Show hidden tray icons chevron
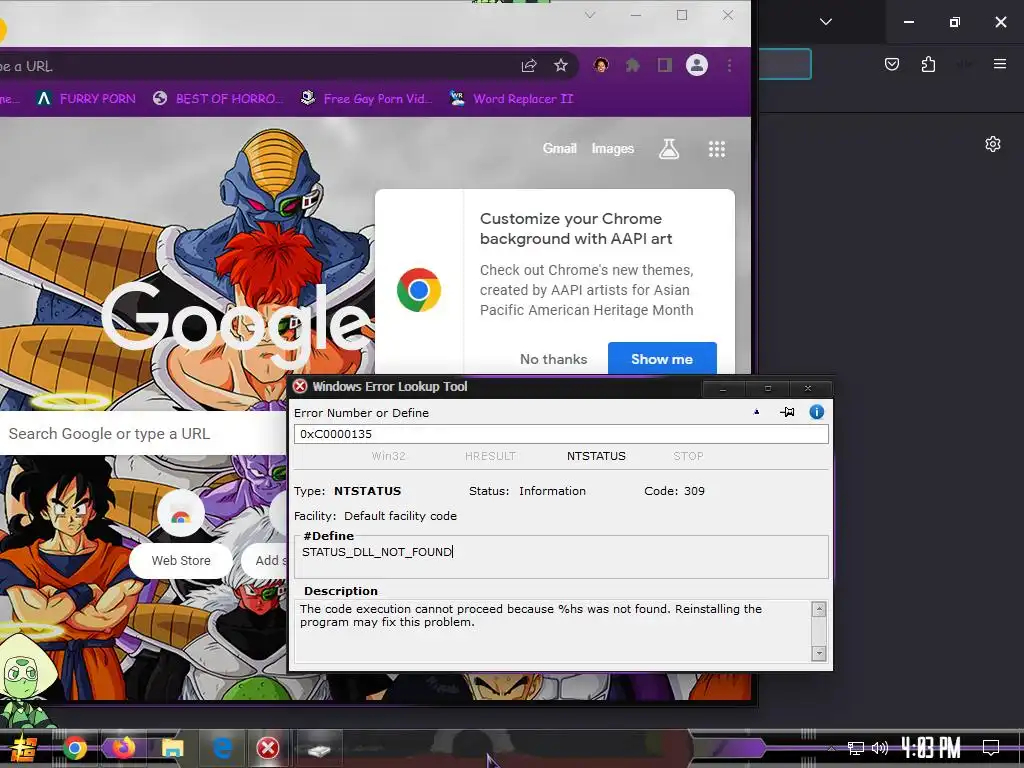Screen dimensions: 1024x768 point(831,748)
